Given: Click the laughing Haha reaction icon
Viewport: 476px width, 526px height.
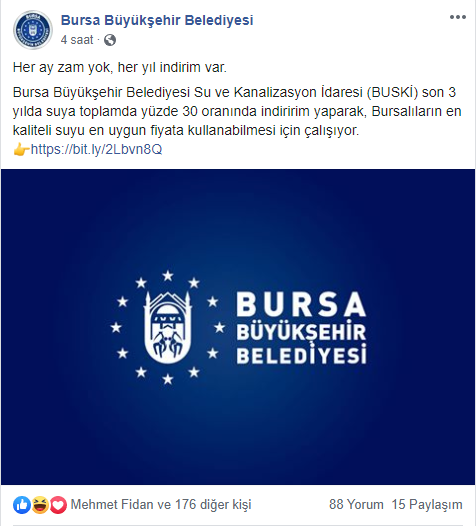Looking at the screenshot, I should tap(40, 505).
